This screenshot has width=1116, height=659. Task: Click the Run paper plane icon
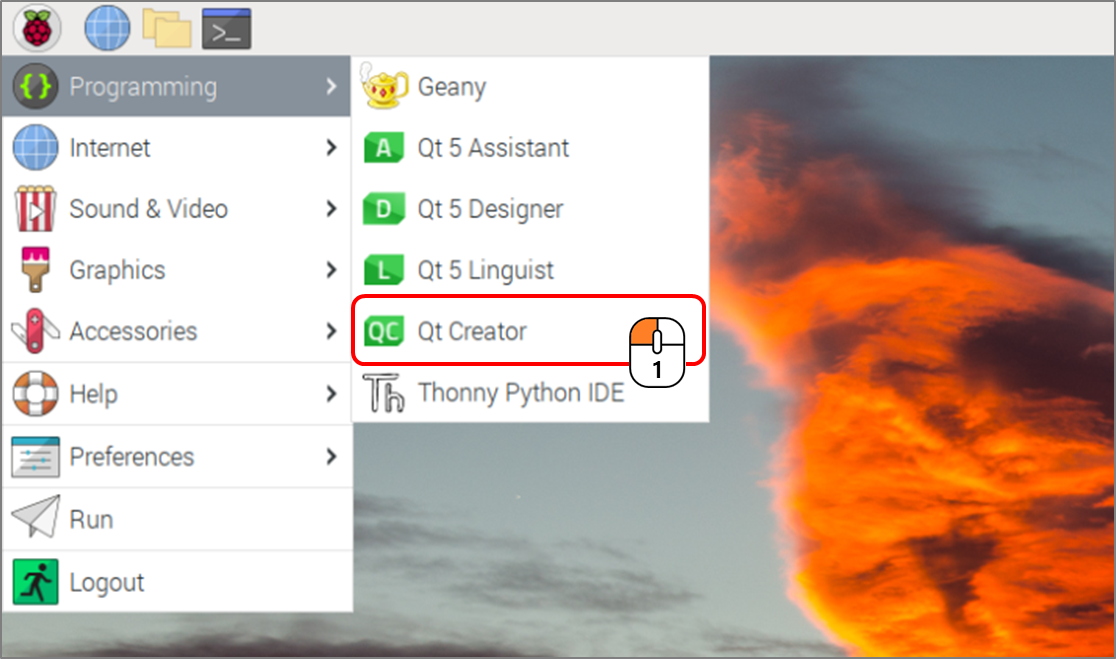tap(36, 517)
